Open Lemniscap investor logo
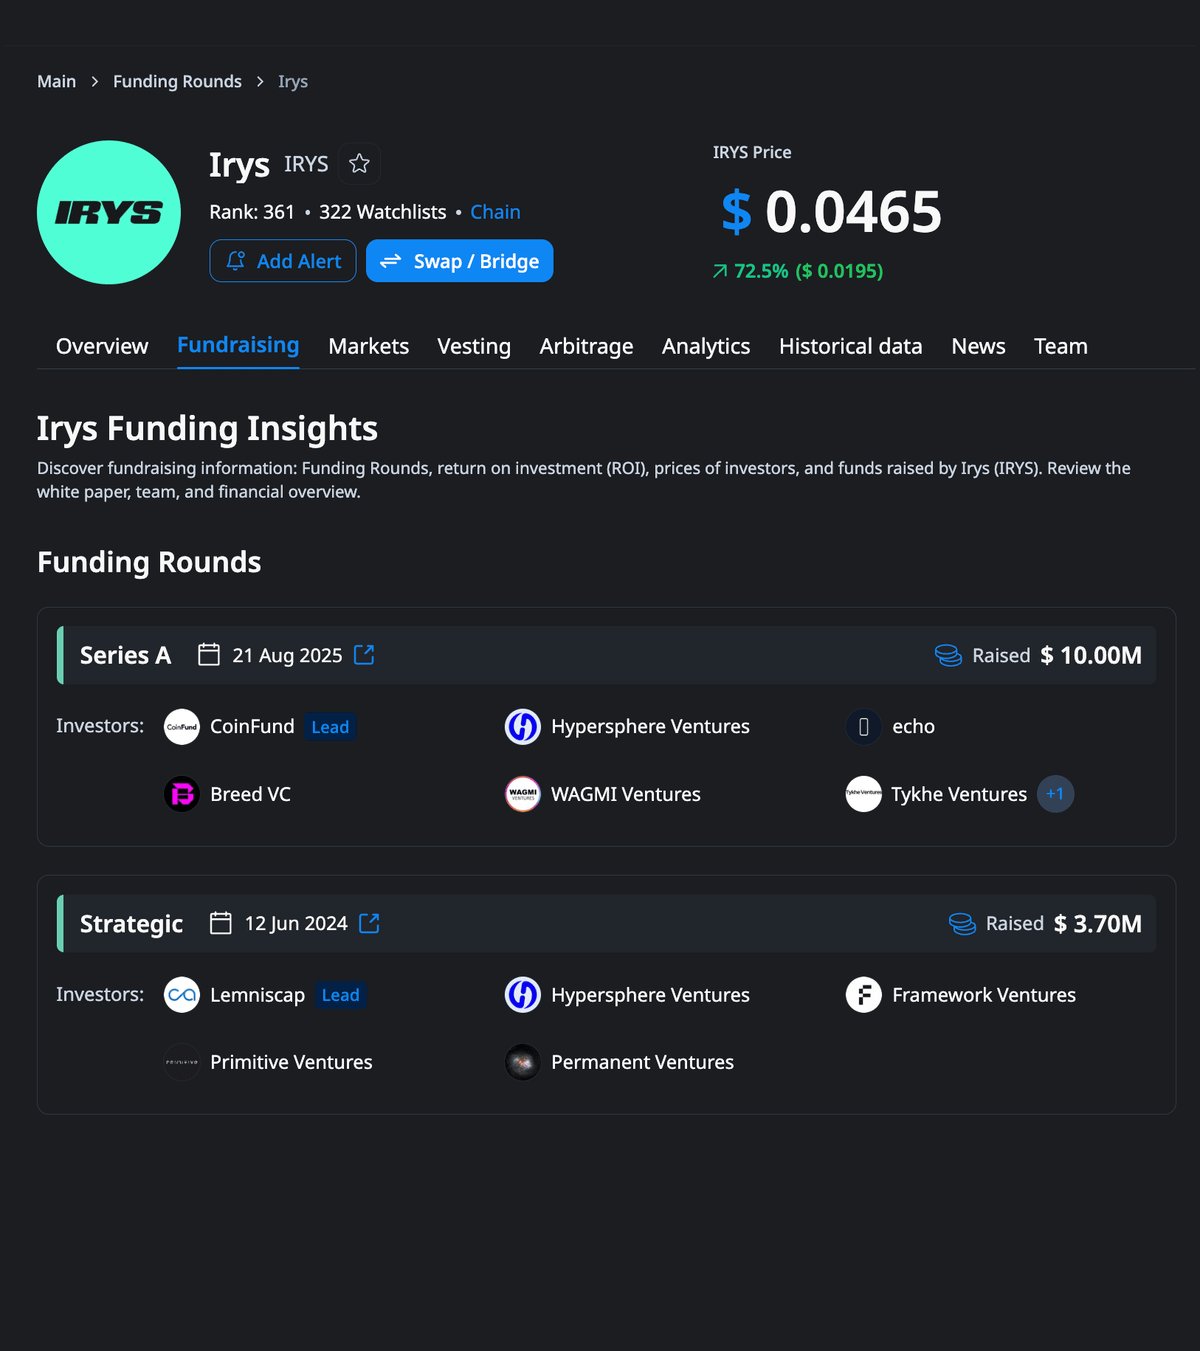Screen dimensions: 1200x1351 182,995
